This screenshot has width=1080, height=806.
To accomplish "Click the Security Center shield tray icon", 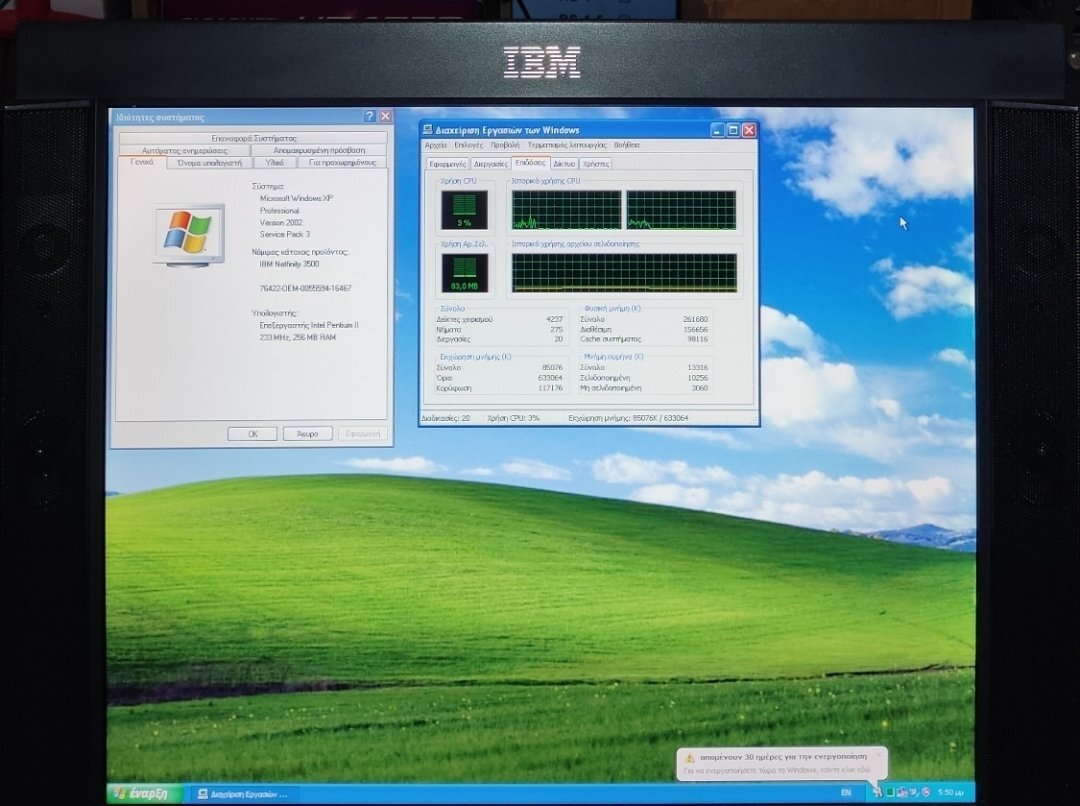I will (926, 792).
